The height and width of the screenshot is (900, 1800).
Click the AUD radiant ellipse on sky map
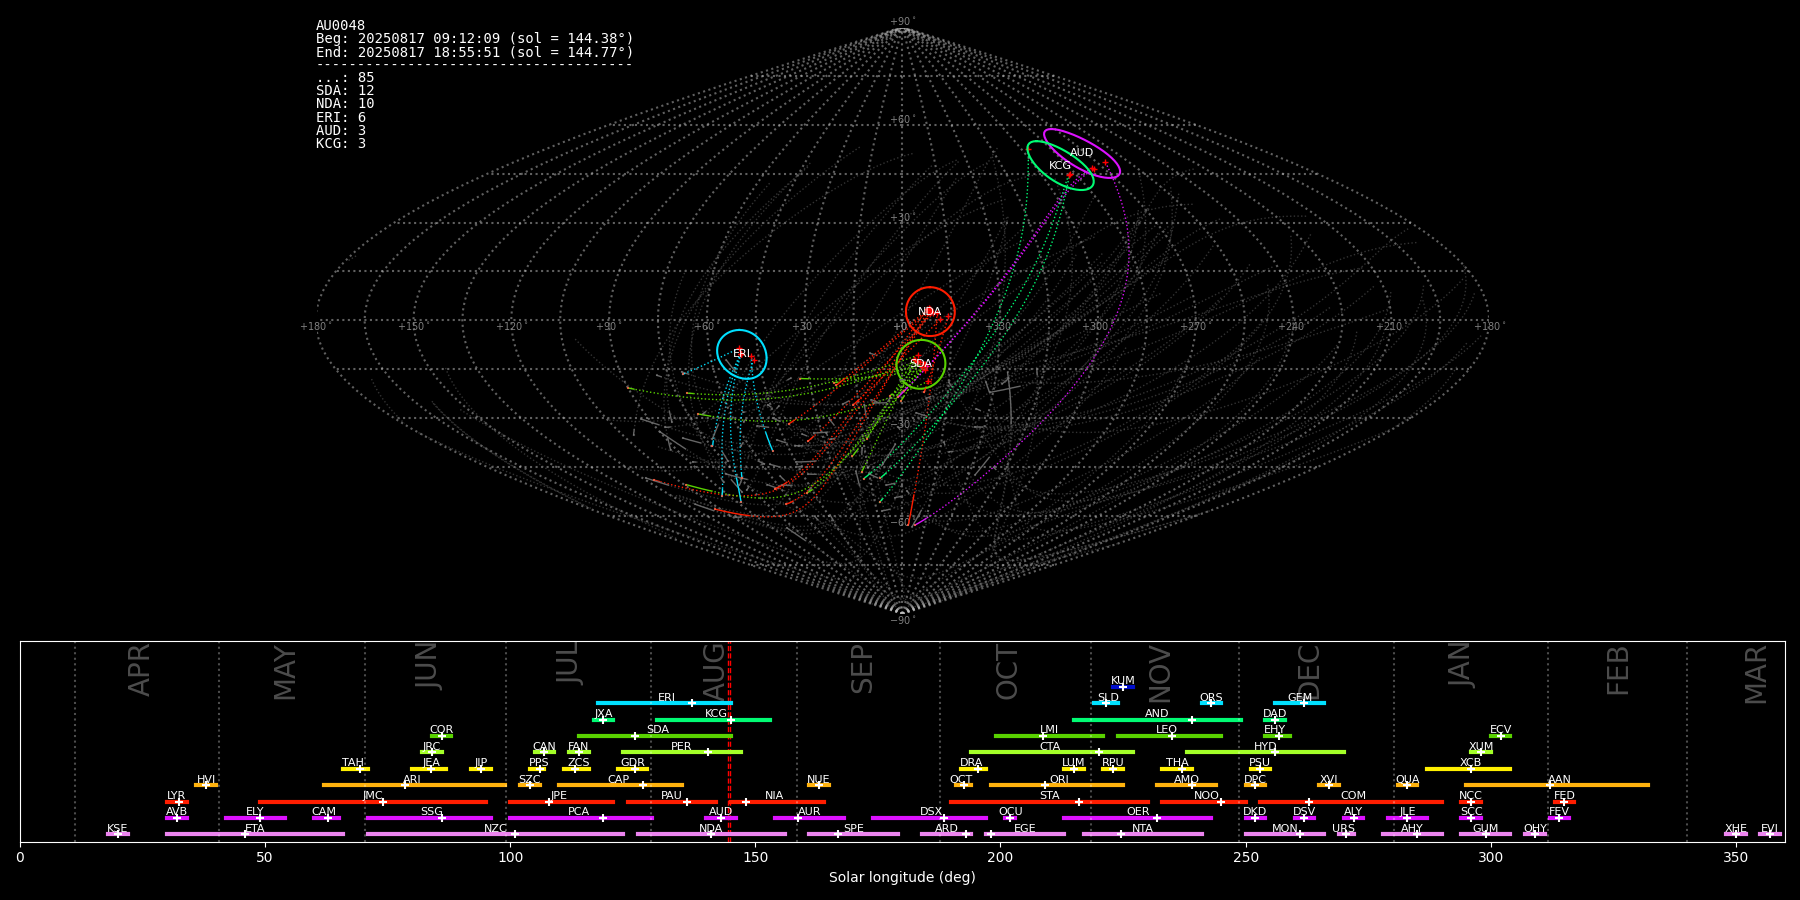tap(1082, 153)
